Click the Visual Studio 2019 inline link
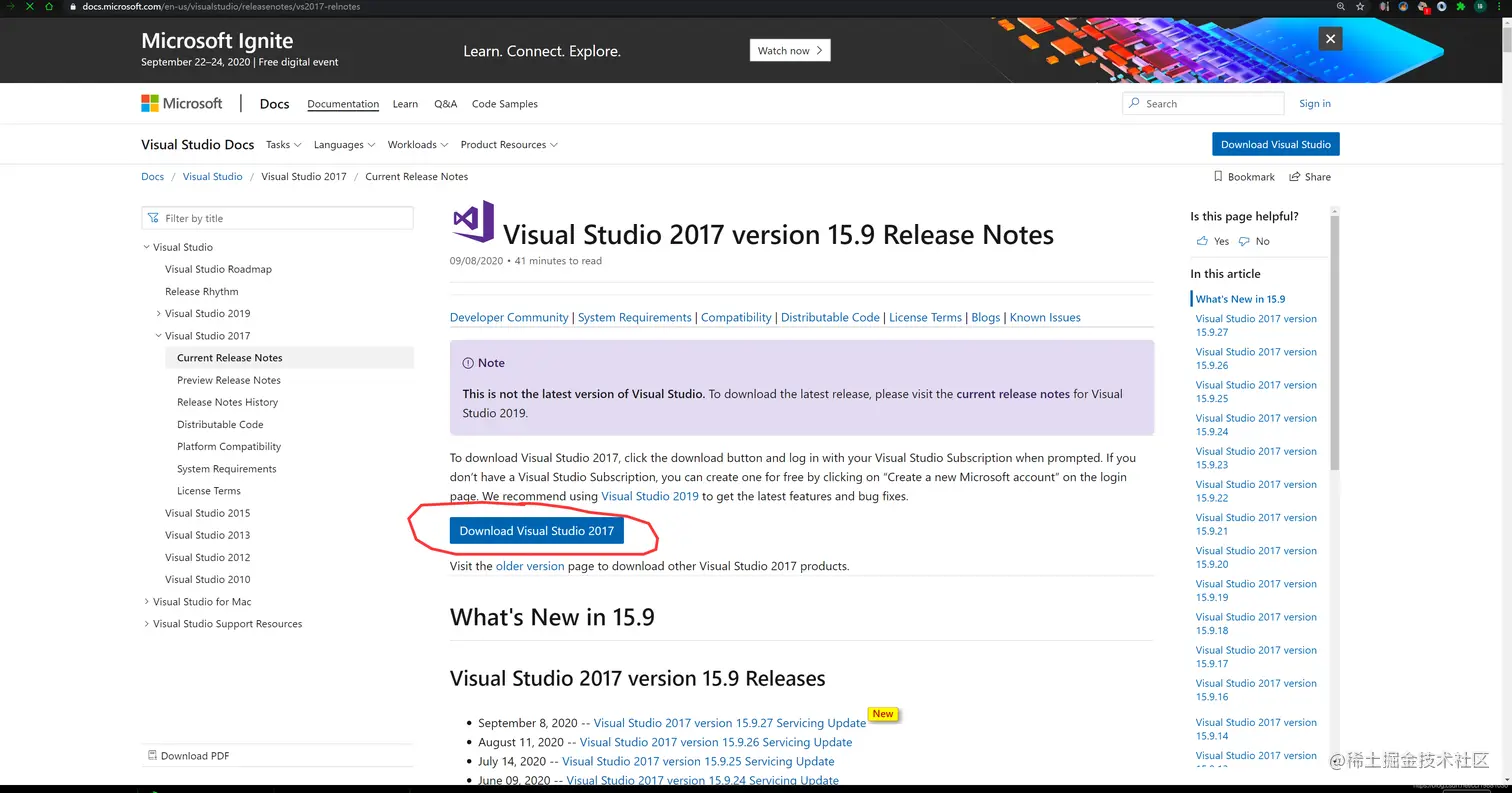1512x793 pixels. [650, 496]
